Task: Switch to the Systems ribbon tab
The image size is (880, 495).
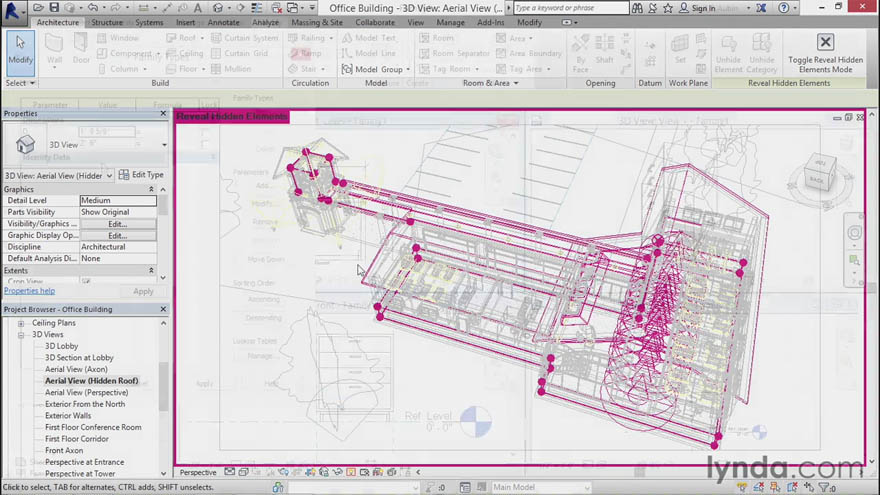Action: click(x=149, y=22)
